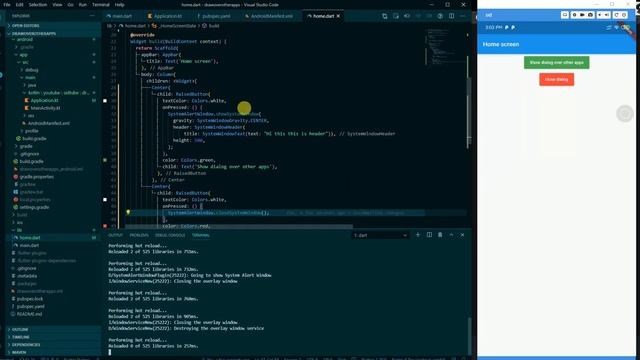640x360 pixels.
Task: Click the code lightbulb on line 47
Action: (128, 212)
